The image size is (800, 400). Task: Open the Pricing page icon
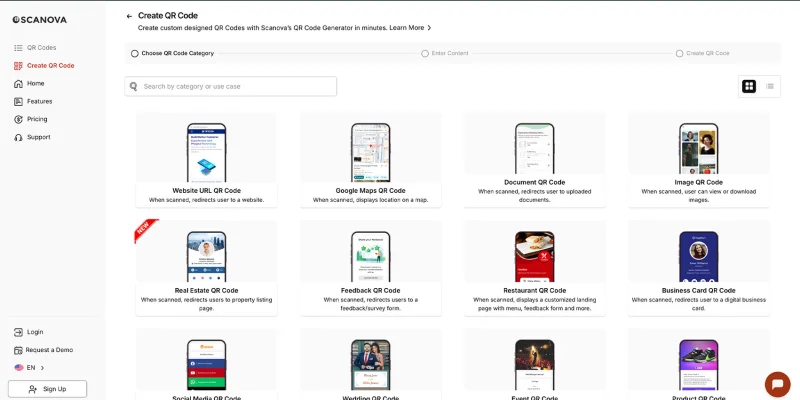(x=18, y=119)
